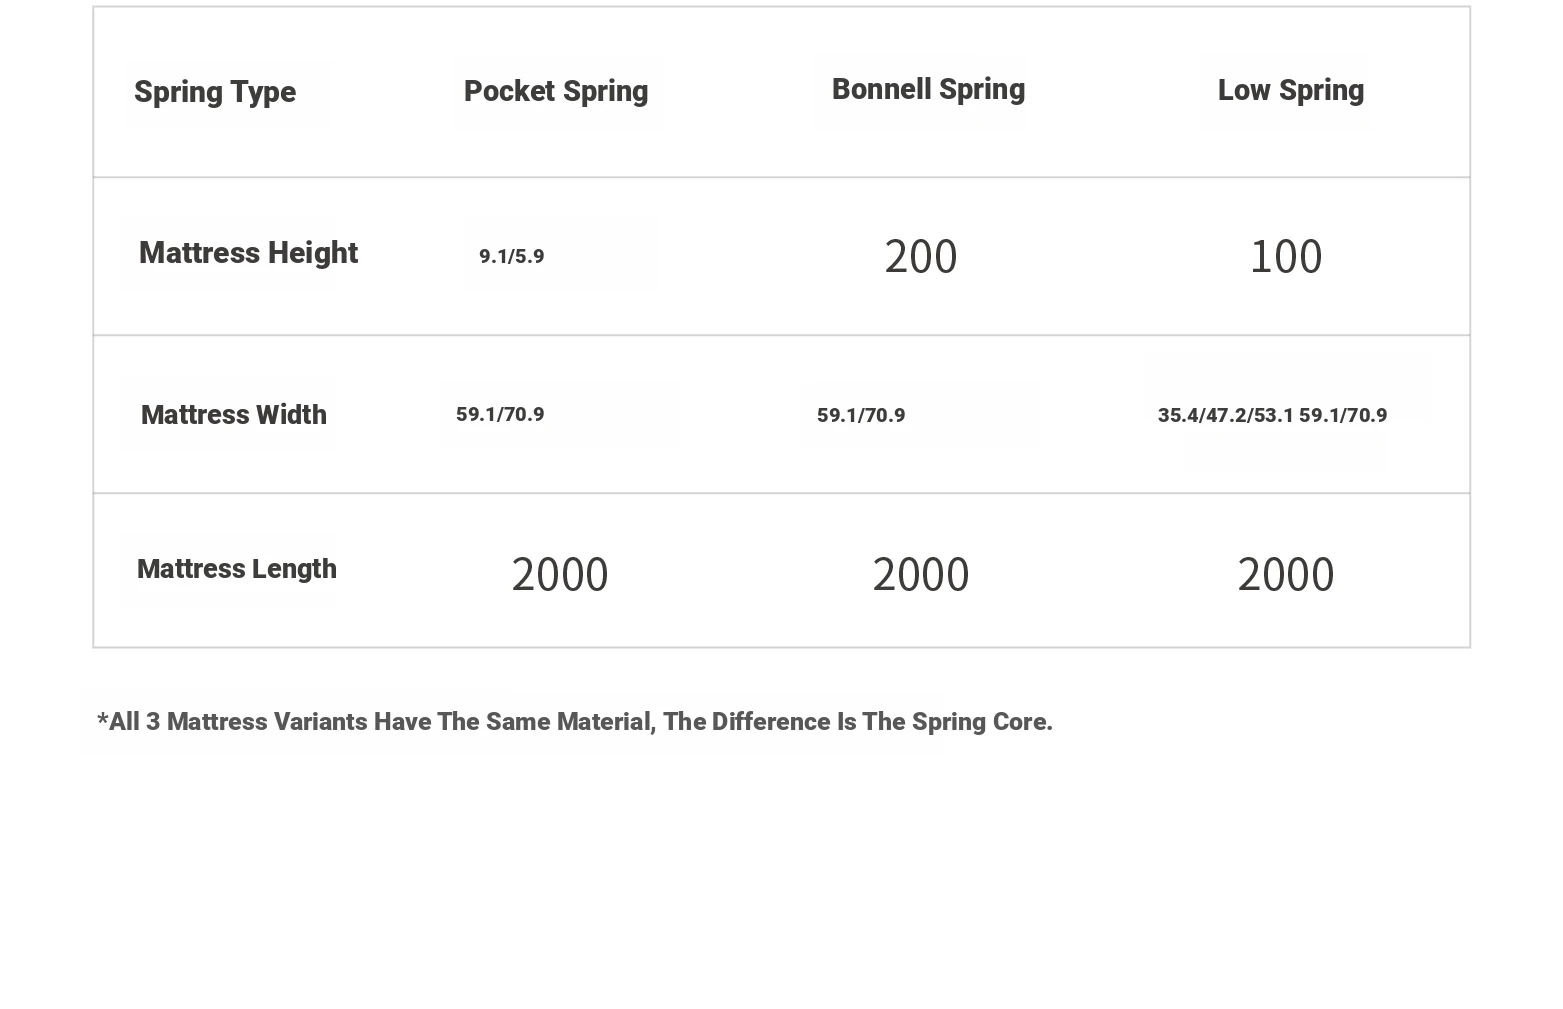Click the Mattress Width row label
This screenshot has height=1009, width=1563.
[234, 415]
